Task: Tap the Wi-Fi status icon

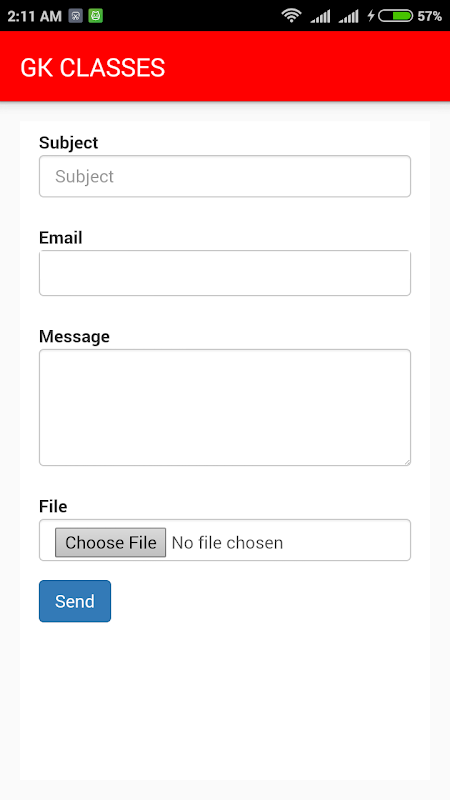Action: click(x=291, y=16)
